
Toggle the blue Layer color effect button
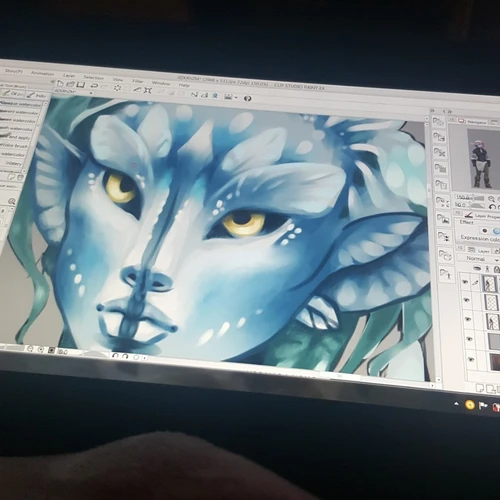click(x=496, y=231)
